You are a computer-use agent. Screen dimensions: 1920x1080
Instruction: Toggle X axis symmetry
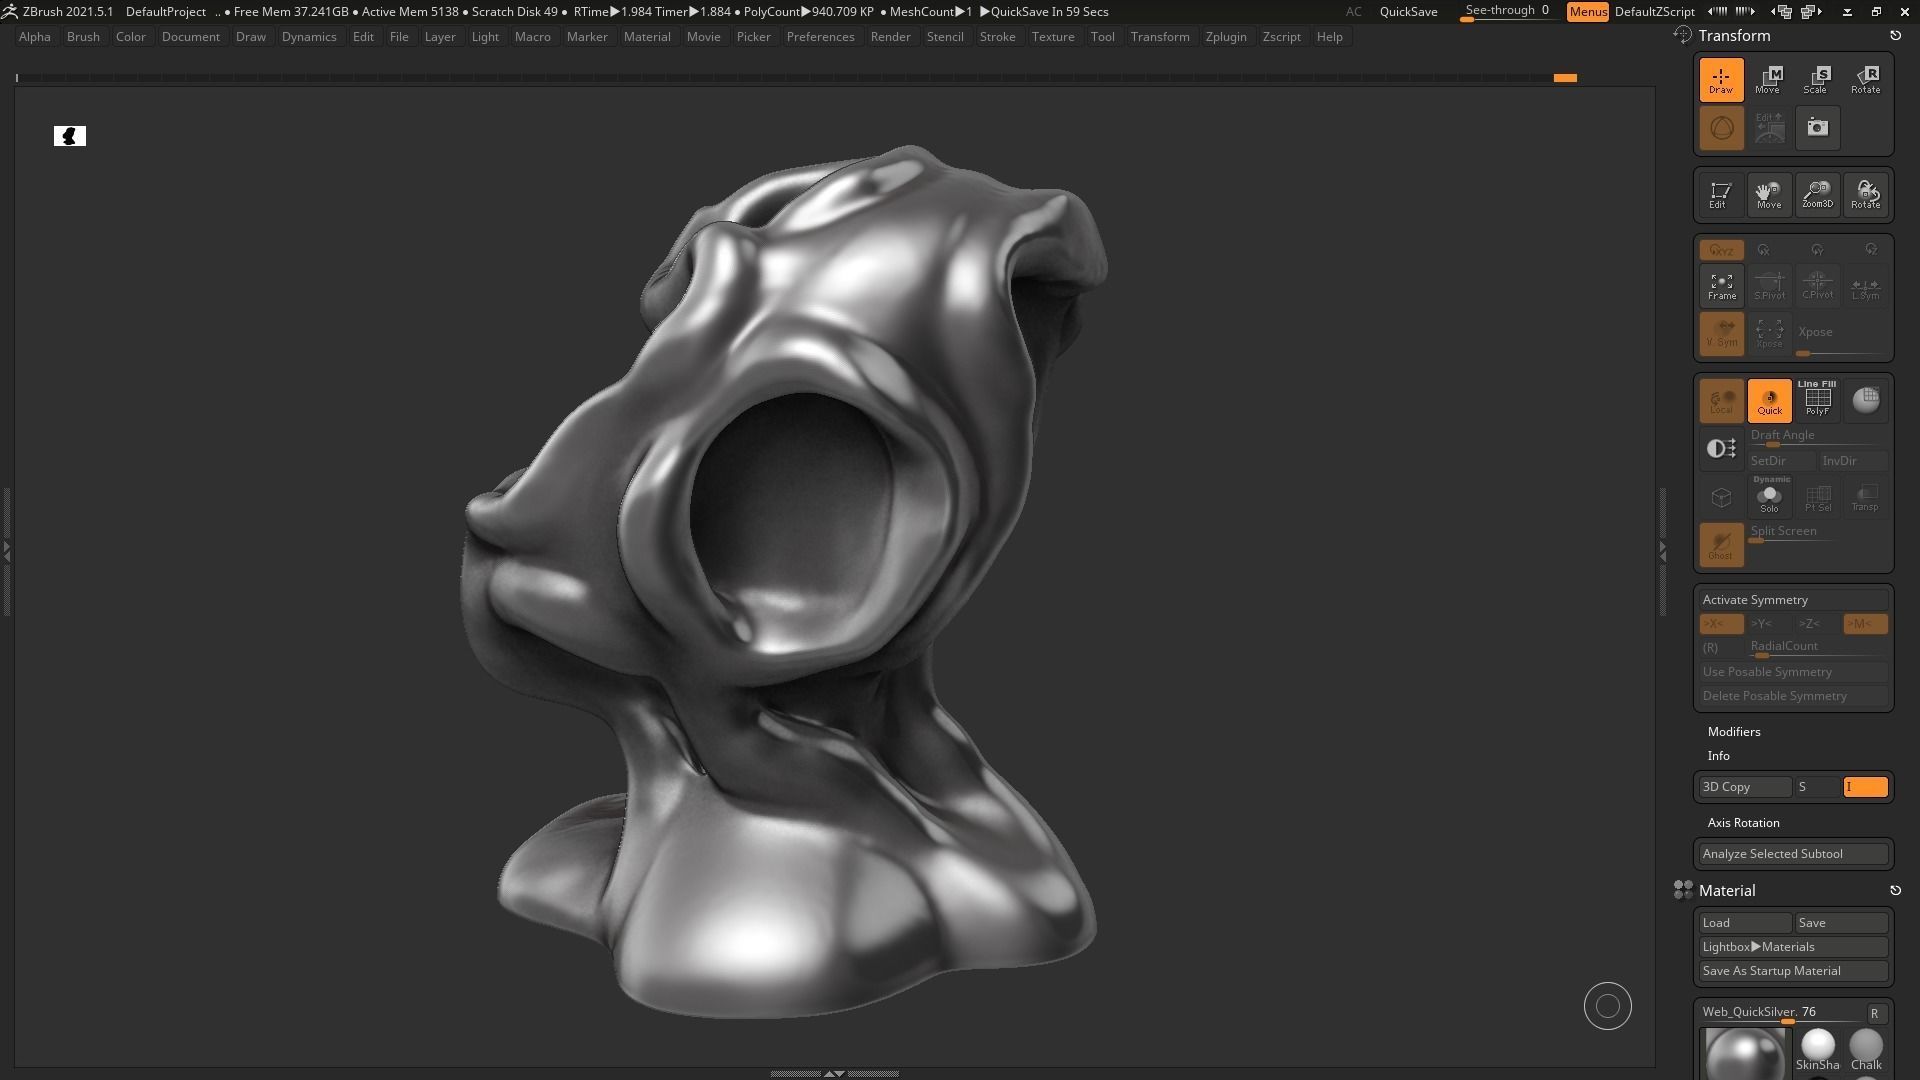tap(1721, 624)
